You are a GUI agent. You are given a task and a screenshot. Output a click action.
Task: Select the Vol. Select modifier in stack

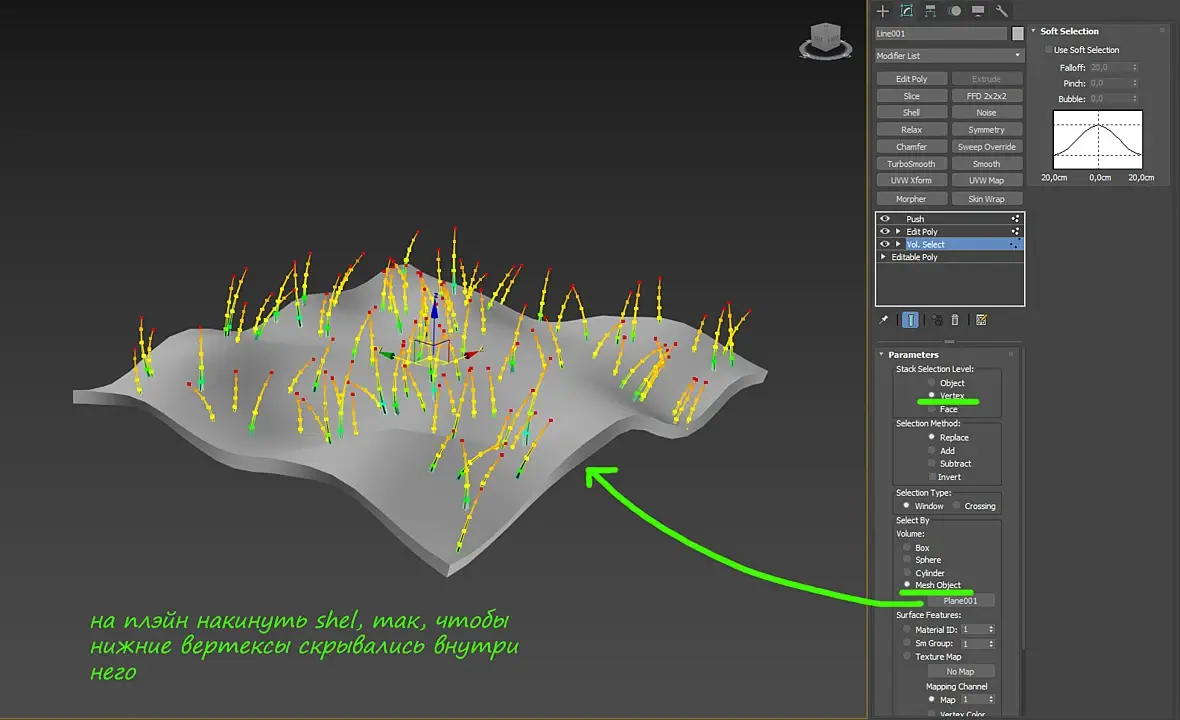[x=925, y=244]
